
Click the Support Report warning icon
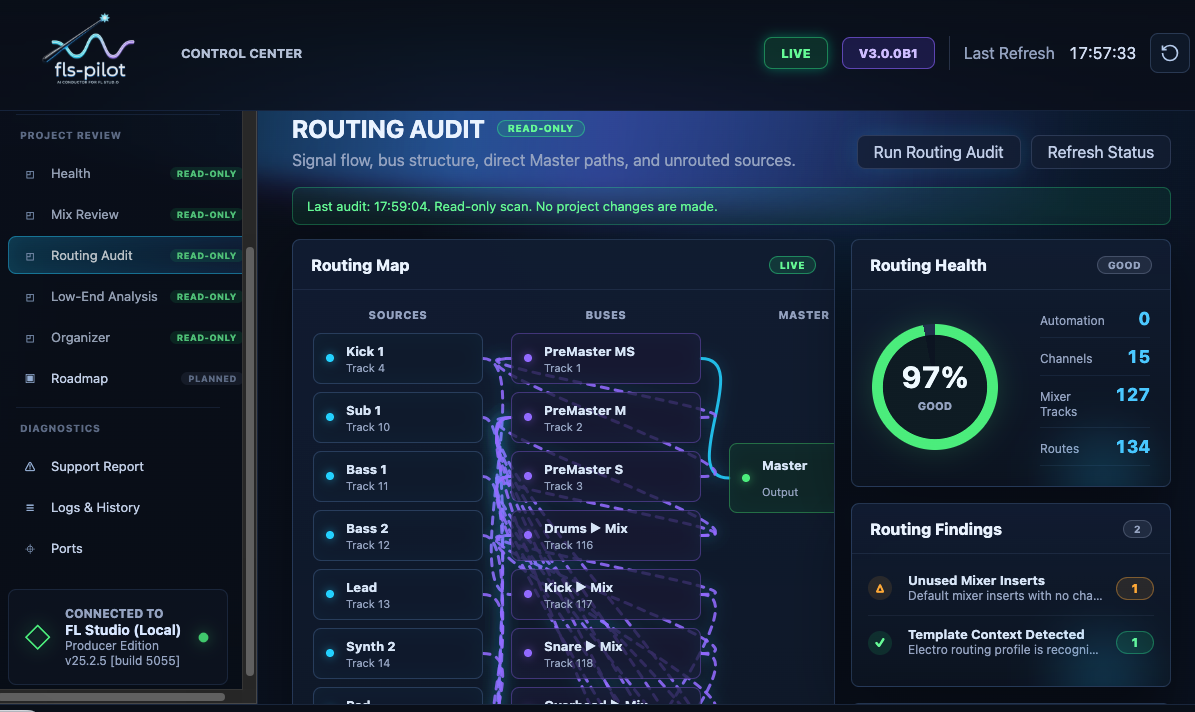(x=30, y=467)
